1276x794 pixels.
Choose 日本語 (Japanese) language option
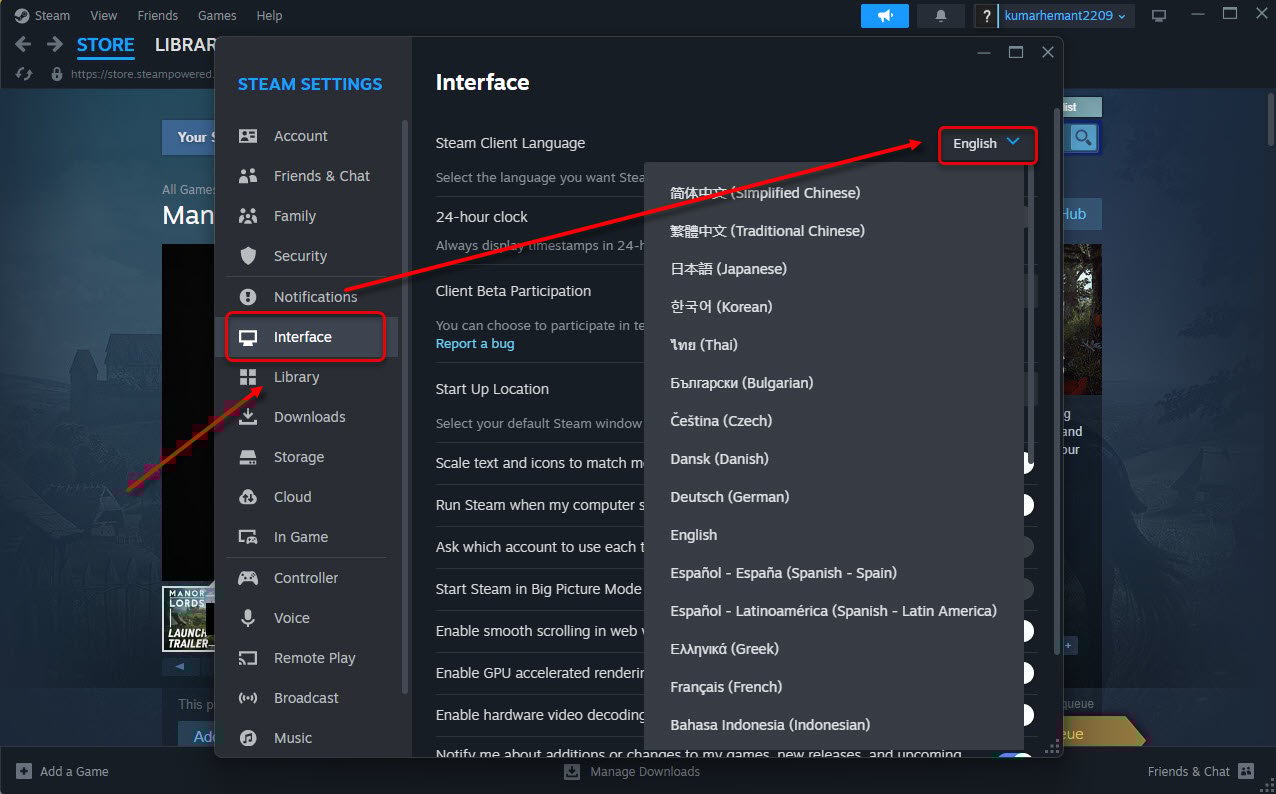tap(728, 269)
